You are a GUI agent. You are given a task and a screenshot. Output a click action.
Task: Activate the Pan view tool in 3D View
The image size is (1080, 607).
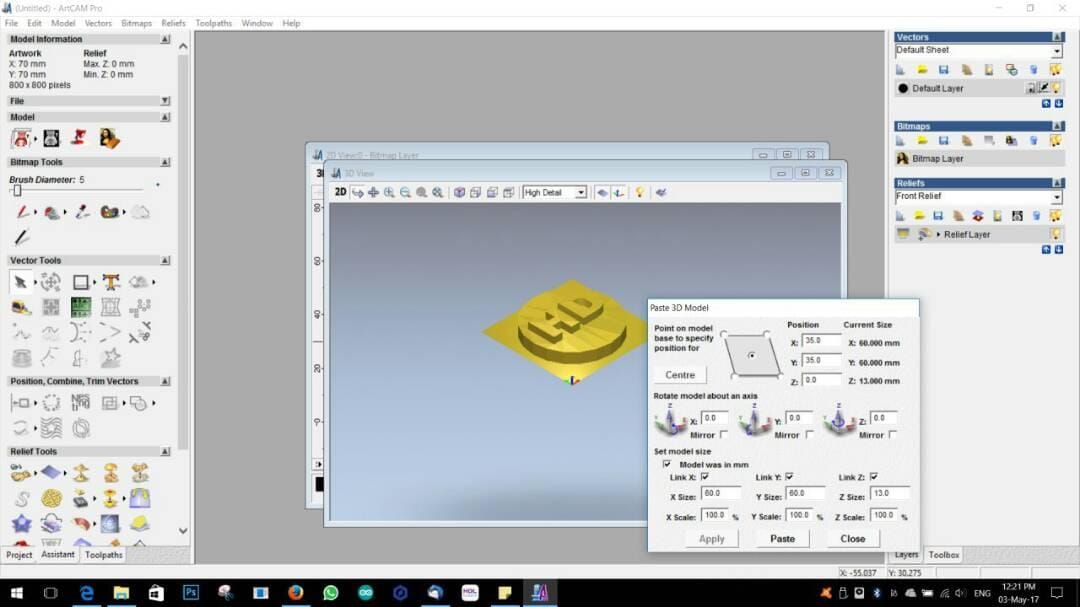(373, 192)
